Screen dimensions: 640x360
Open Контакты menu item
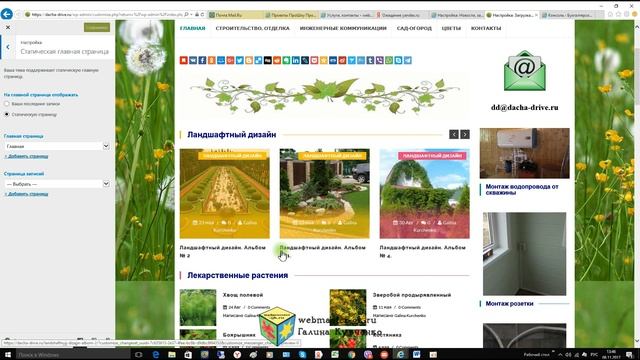point(486,28)
